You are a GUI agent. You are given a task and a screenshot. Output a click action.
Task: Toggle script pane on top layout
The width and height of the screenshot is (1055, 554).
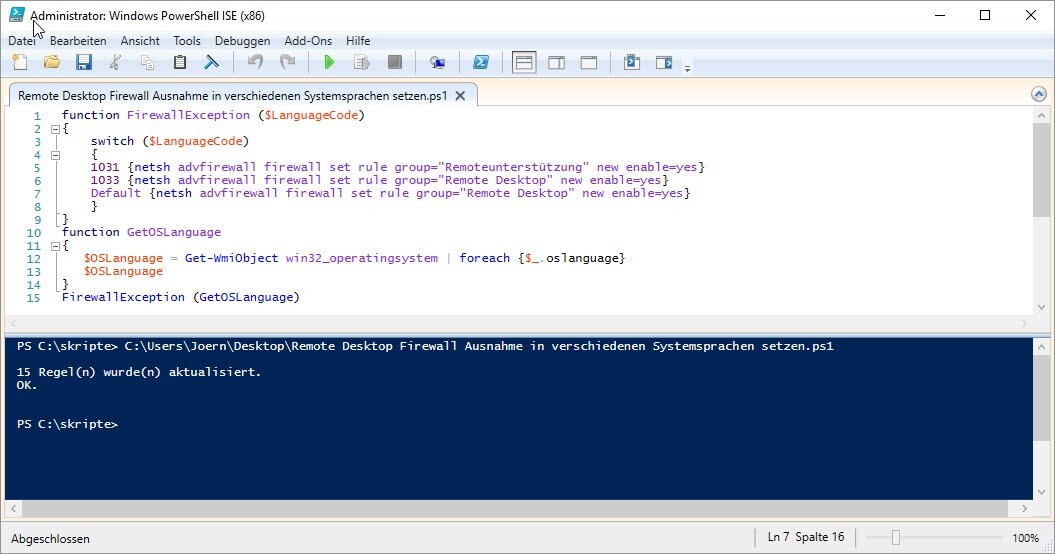(524, 63)
